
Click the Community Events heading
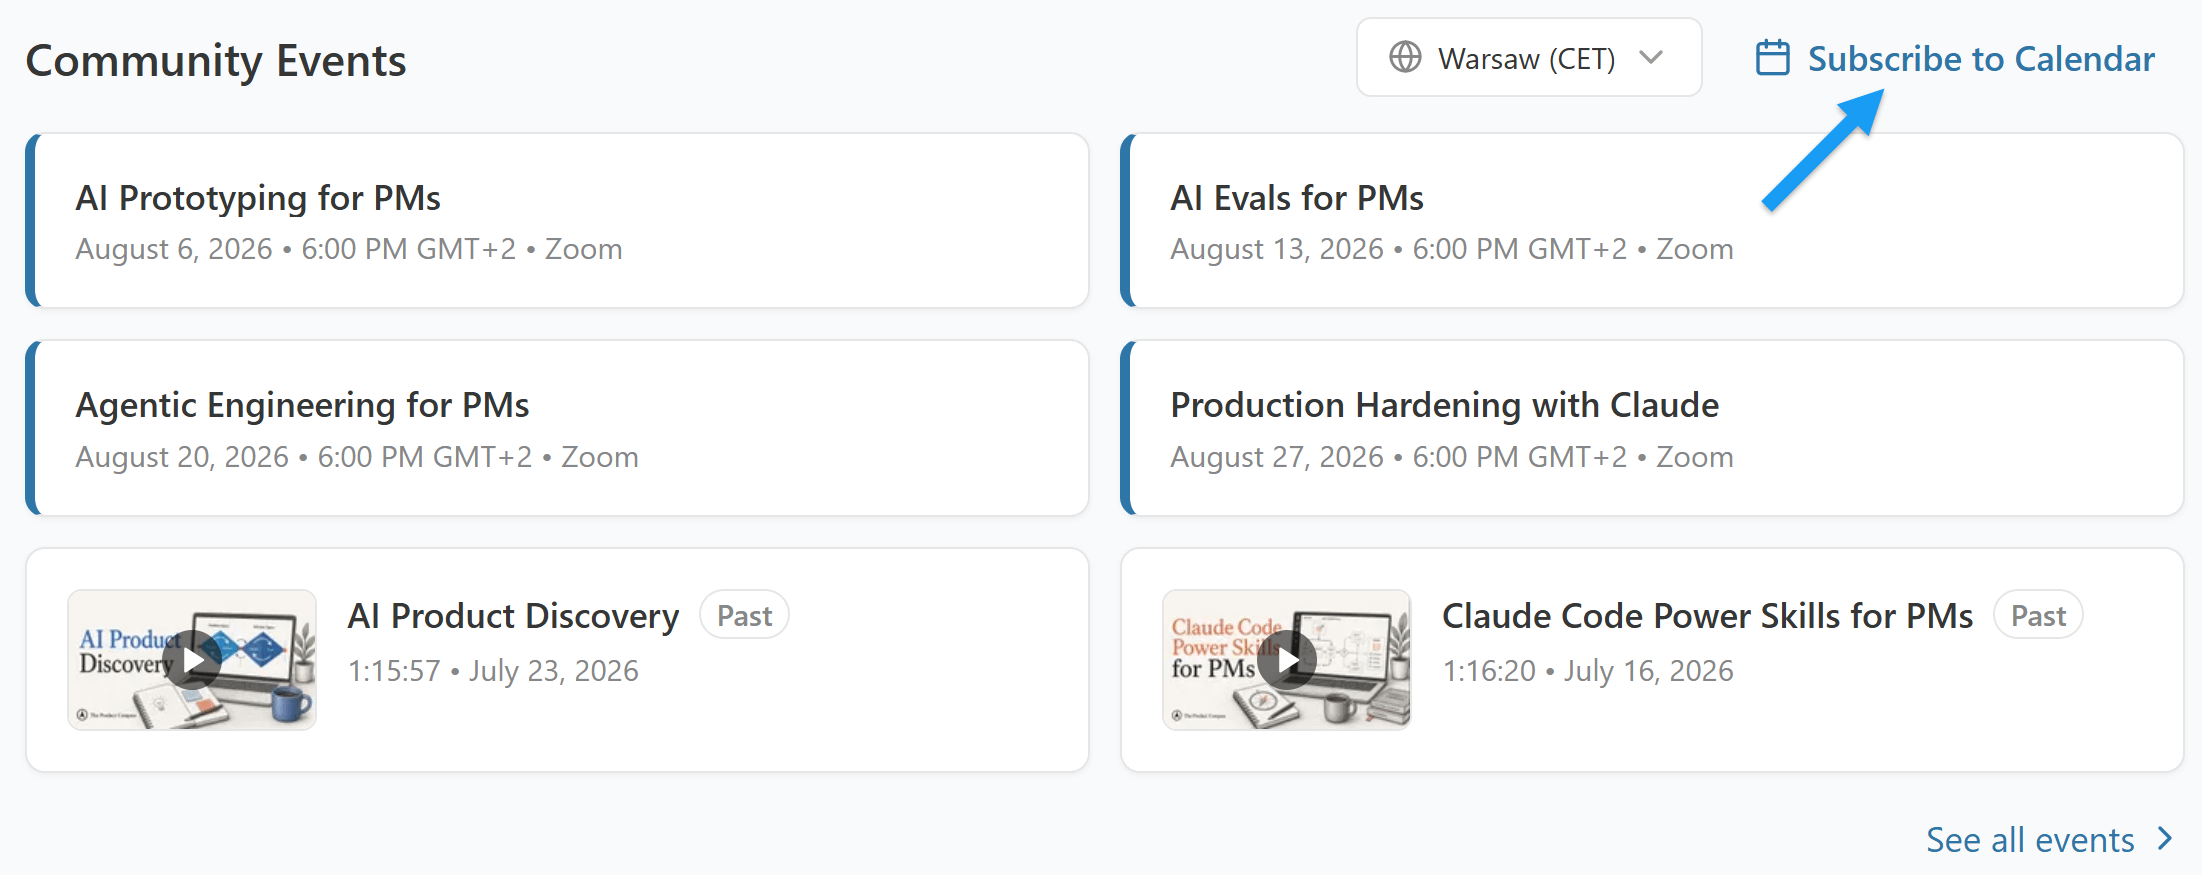[216, 61]
